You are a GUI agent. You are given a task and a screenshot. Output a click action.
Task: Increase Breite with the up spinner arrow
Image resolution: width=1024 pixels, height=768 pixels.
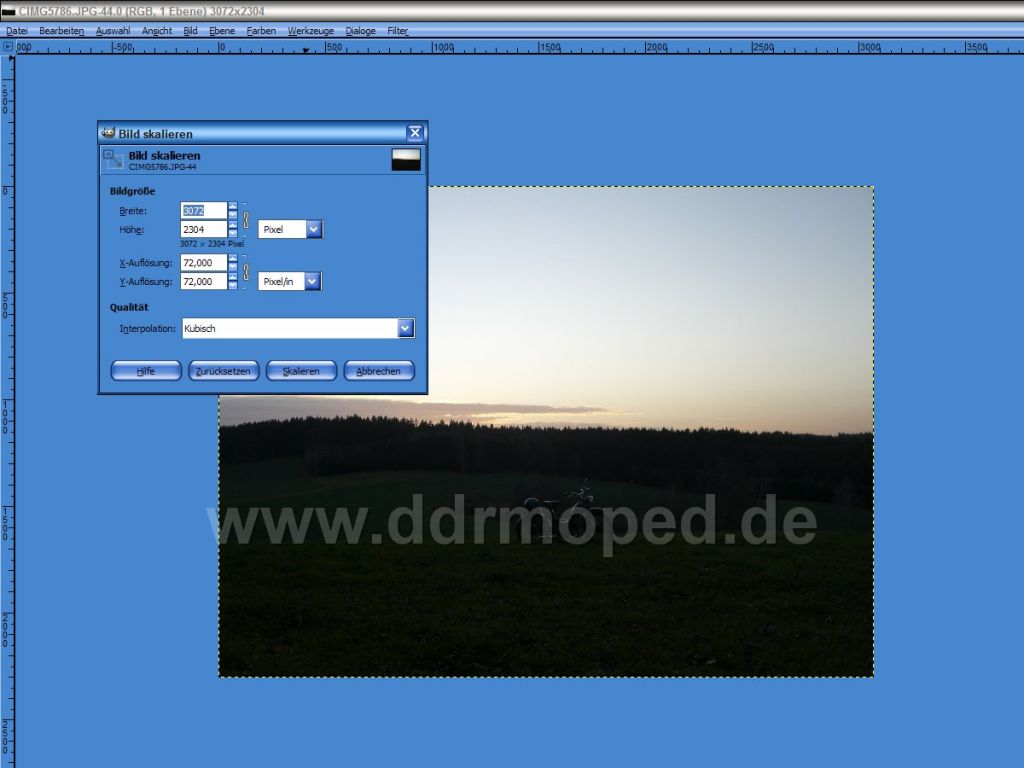click(233, 206)
